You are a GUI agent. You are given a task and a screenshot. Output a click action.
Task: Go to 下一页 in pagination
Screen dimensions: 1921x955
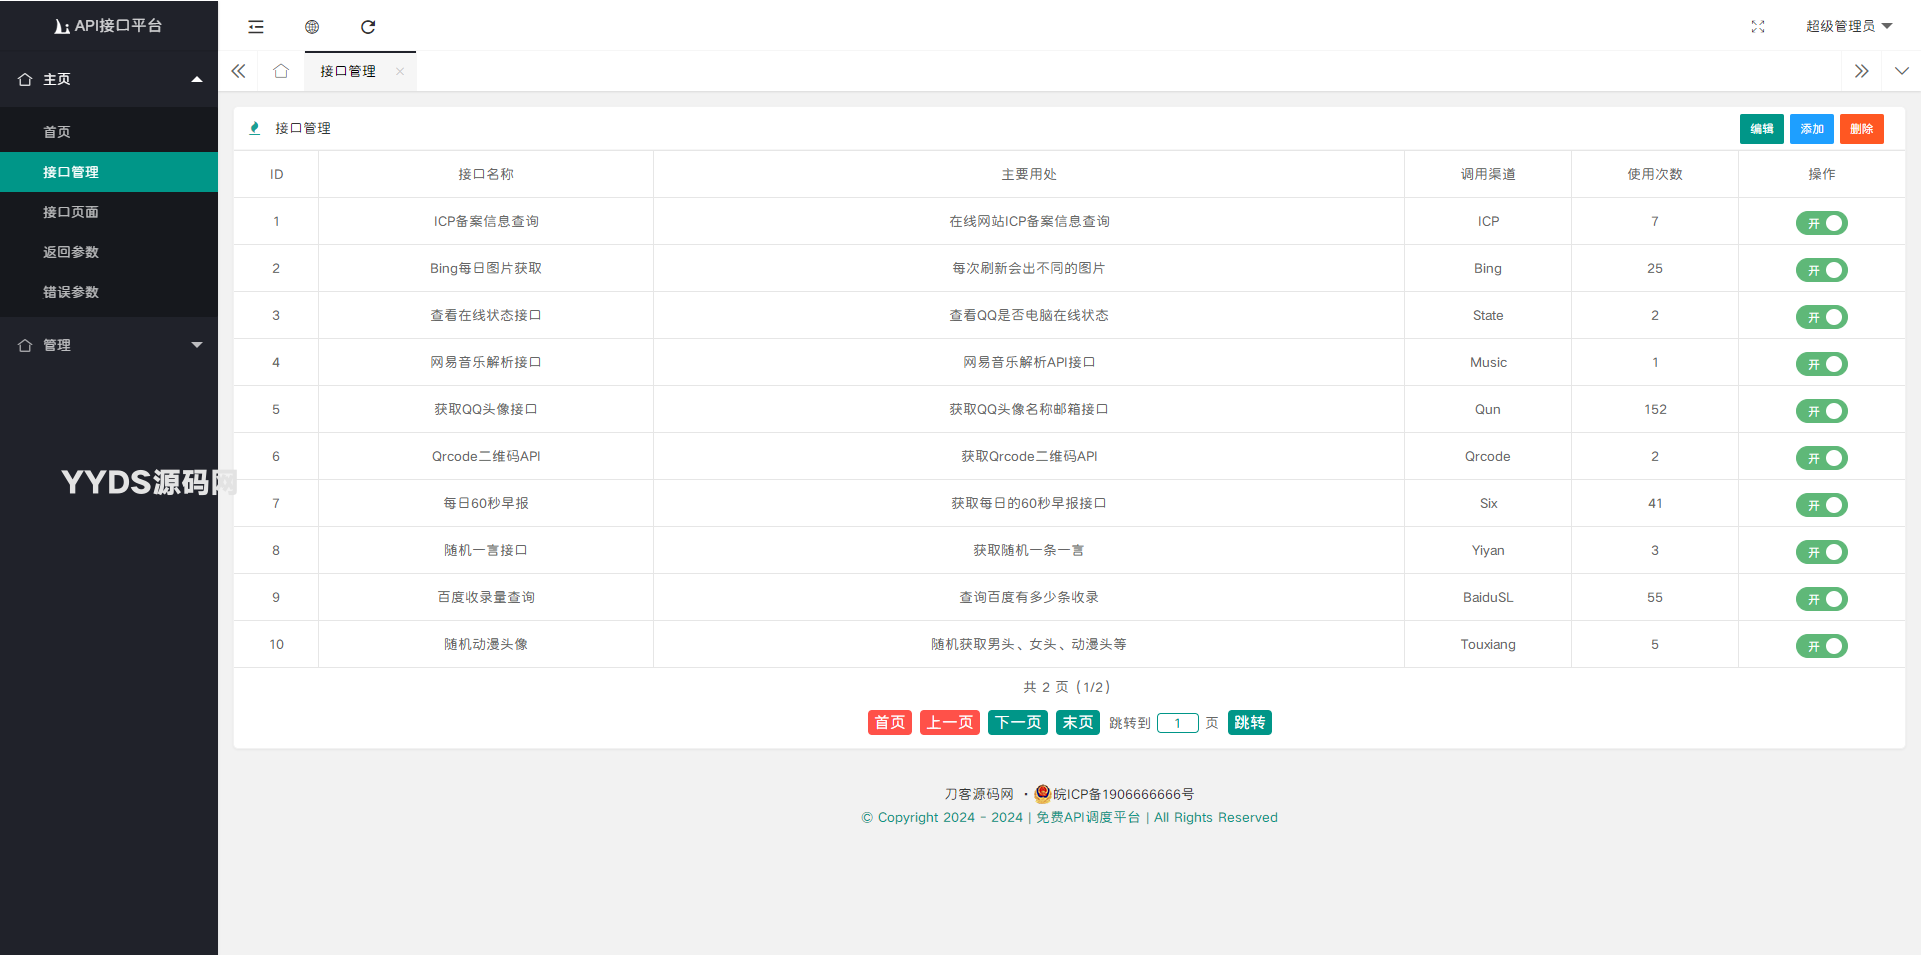tap(1017, 722)
